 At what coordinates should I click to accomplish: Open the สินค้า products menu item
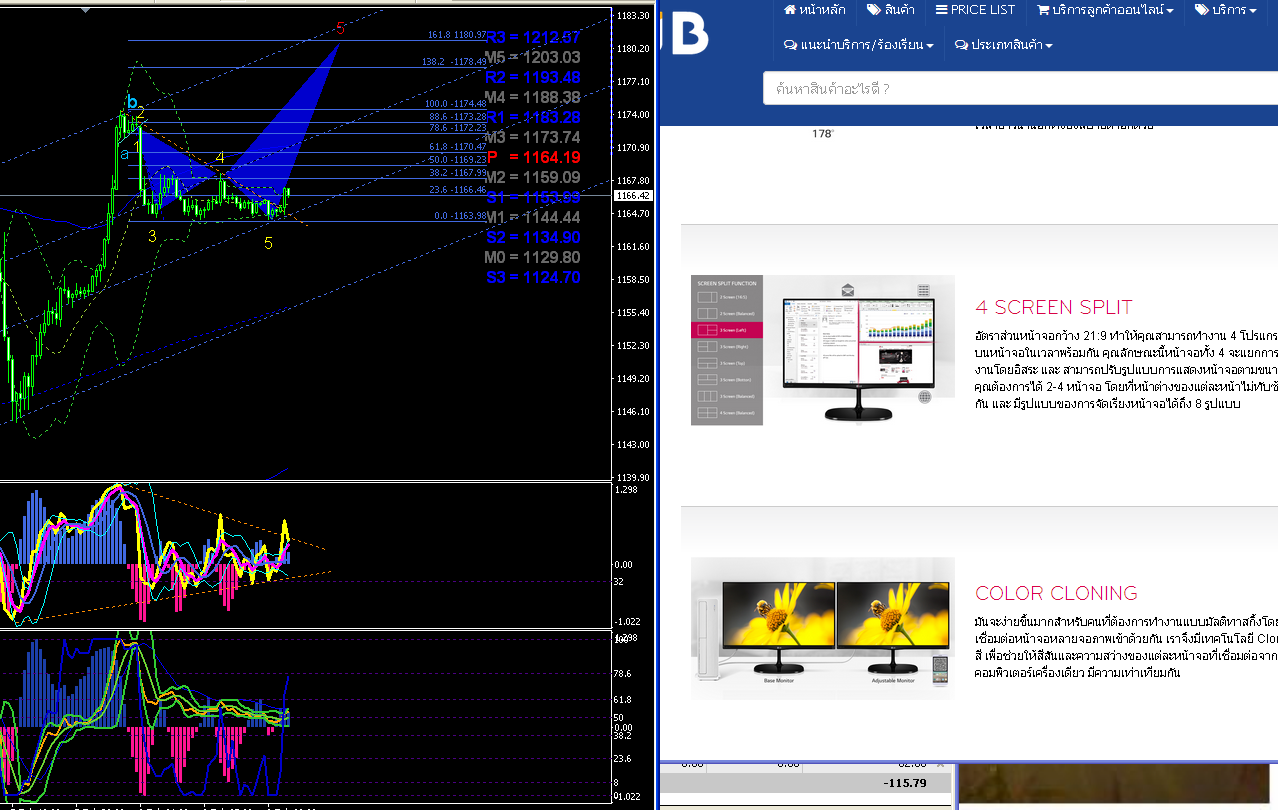point(890,10)
